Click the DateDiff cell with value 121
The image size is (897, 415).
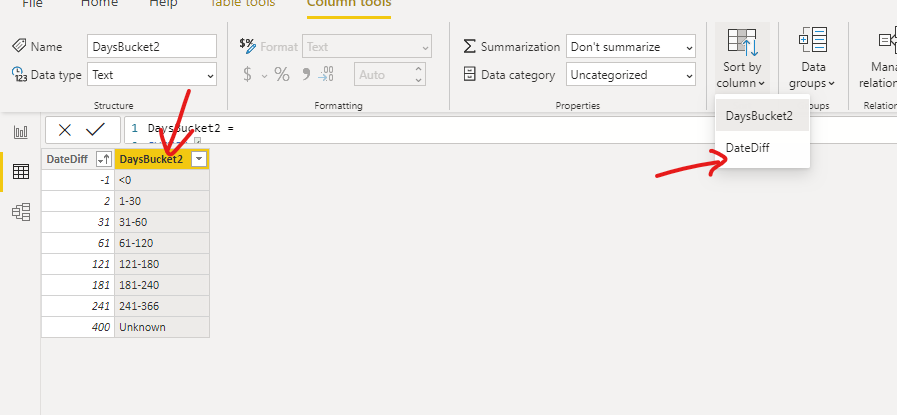point(78,264)
